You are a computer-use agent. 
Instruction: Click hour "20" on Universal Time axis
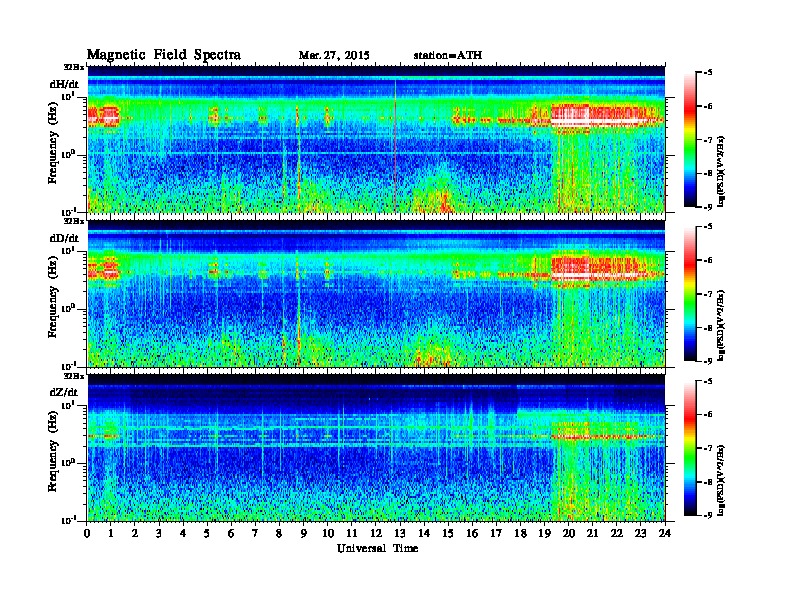point(568,534)
